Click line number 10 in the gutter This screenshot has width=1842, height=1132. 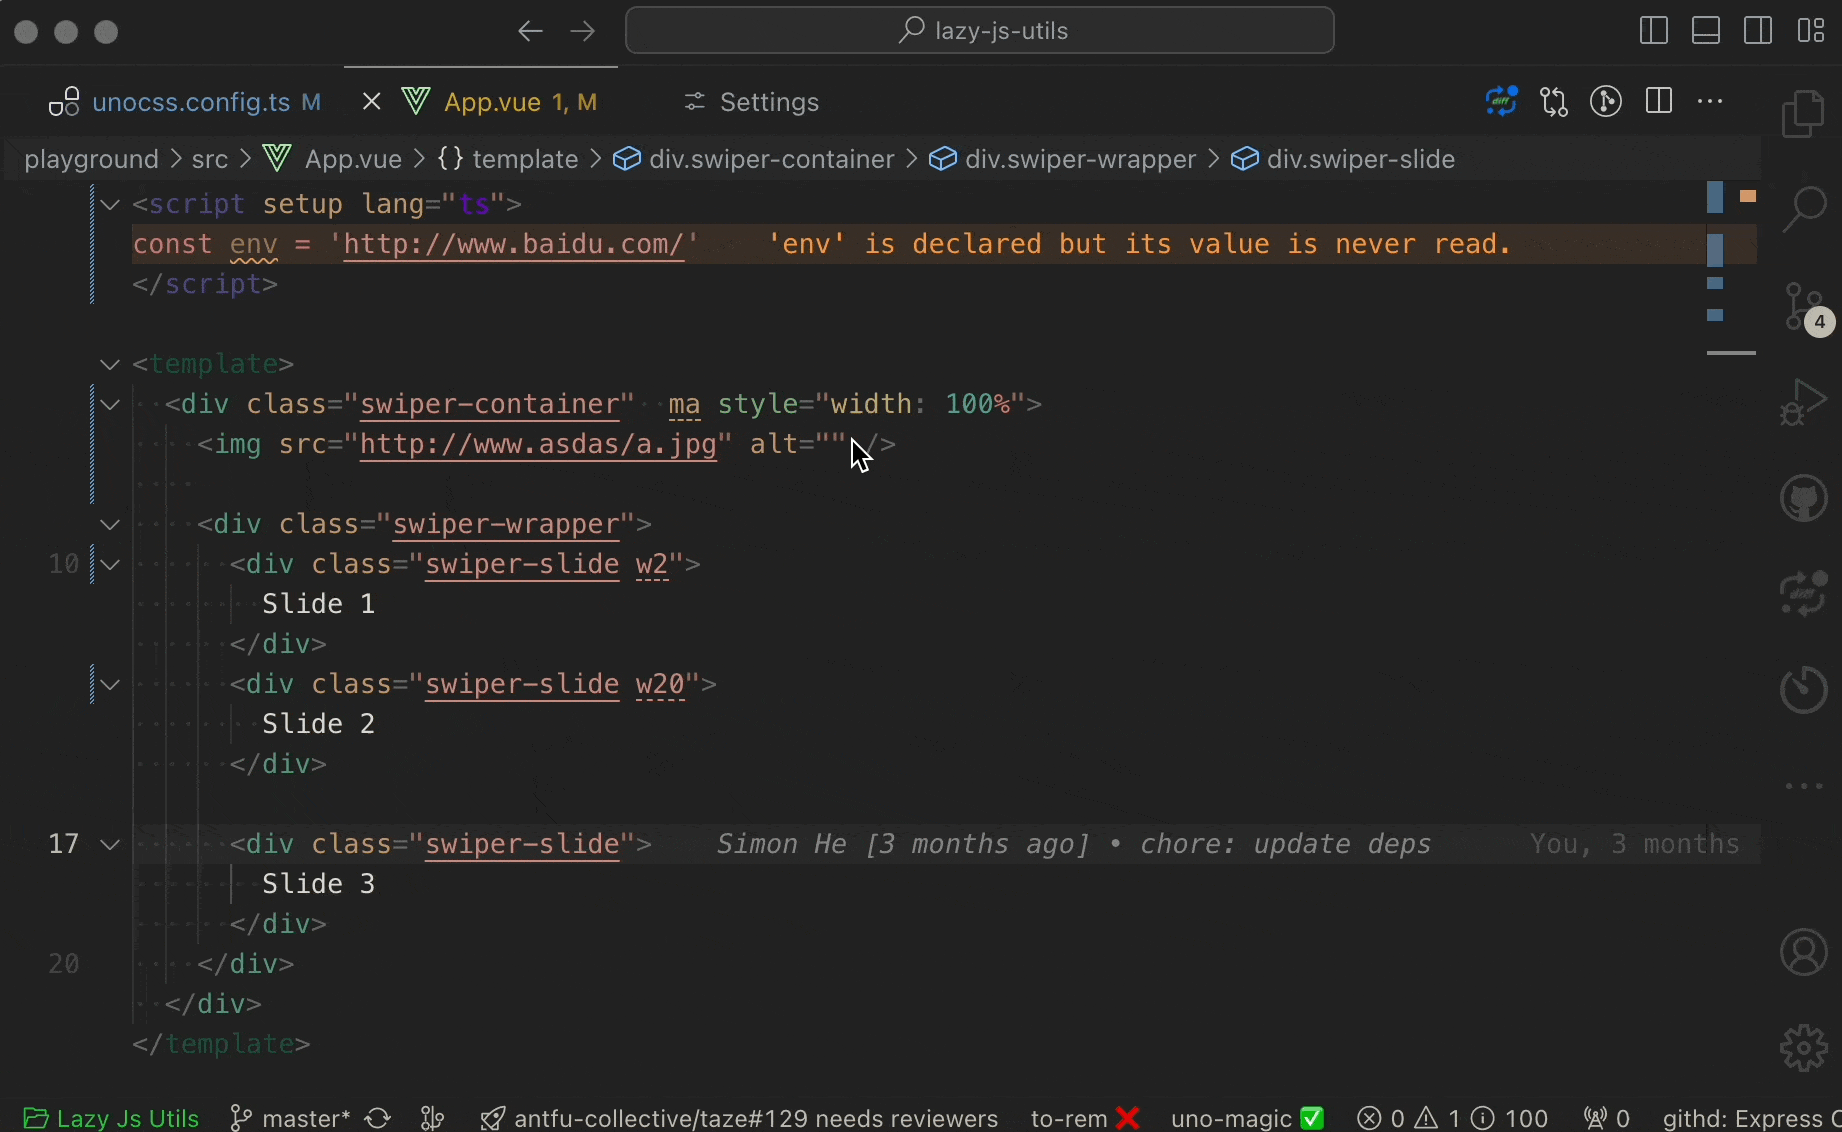coord(64,564)
